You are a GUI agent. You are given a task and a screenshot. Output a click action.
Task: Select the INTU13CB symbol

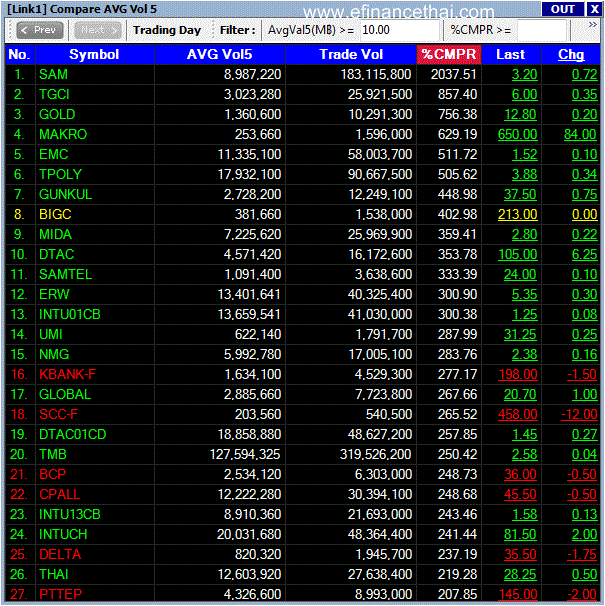point(70,515)
